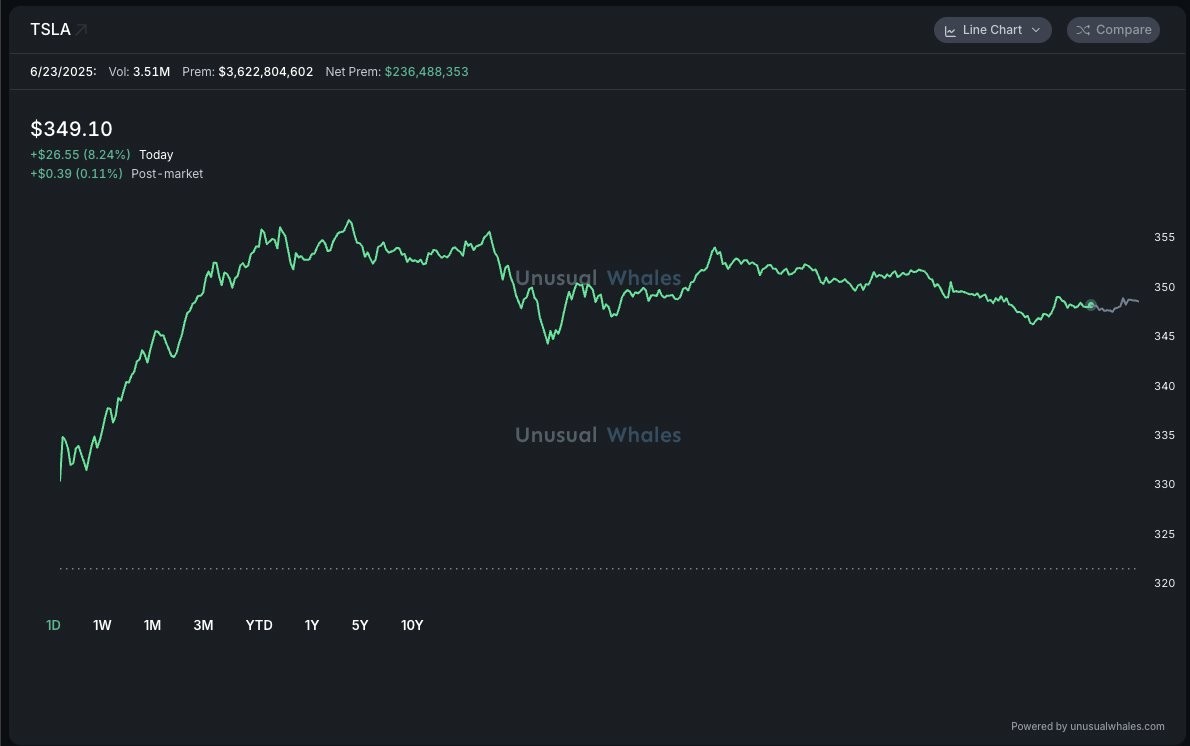Click the +$26.55 (8.24%) today change
Screen dimensions: 1190x746
click(x=80, y=155)
